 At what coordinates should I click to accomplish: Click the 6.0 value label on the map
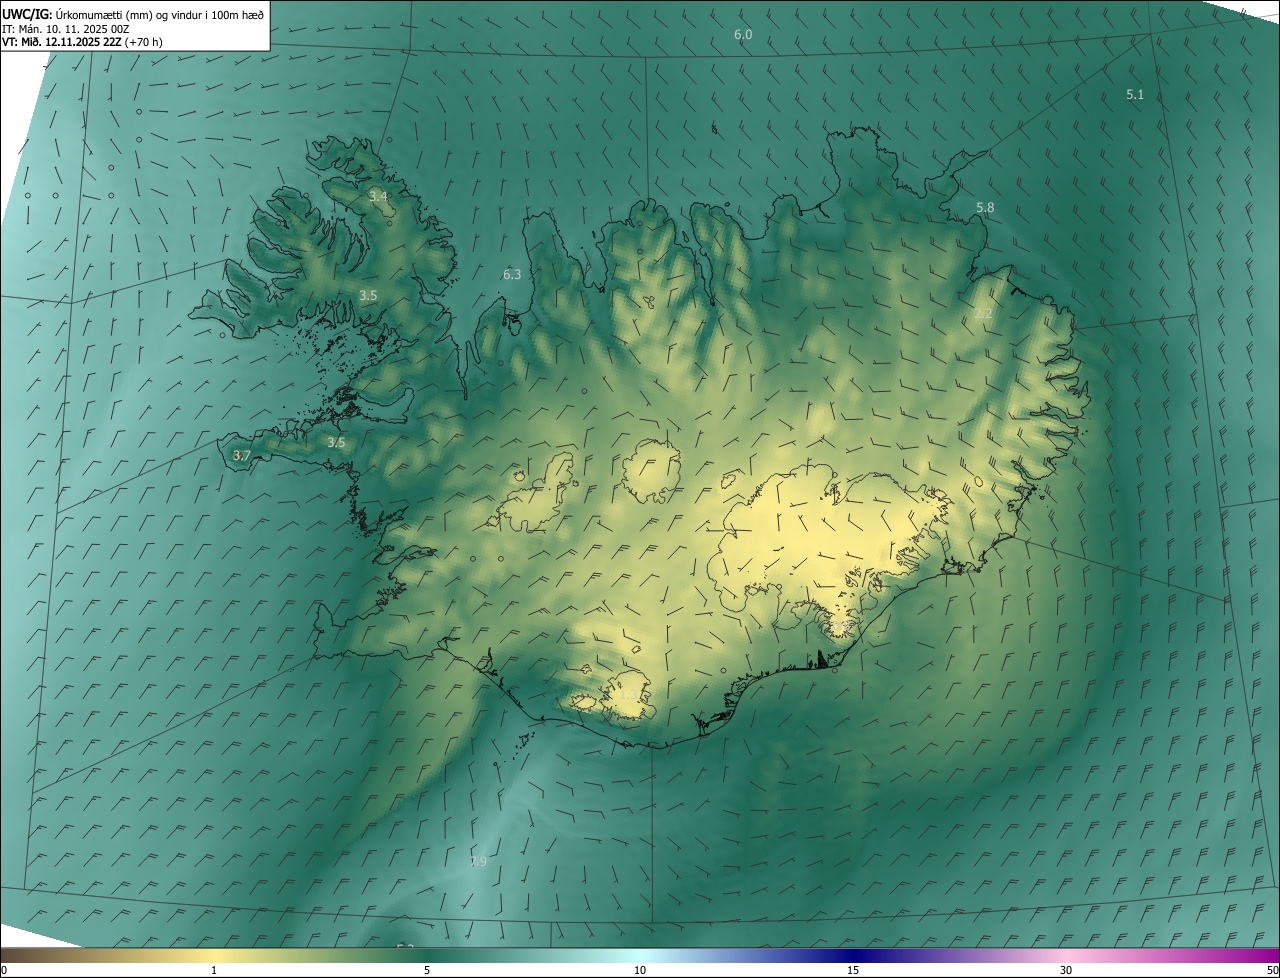(x=743, y=35)
